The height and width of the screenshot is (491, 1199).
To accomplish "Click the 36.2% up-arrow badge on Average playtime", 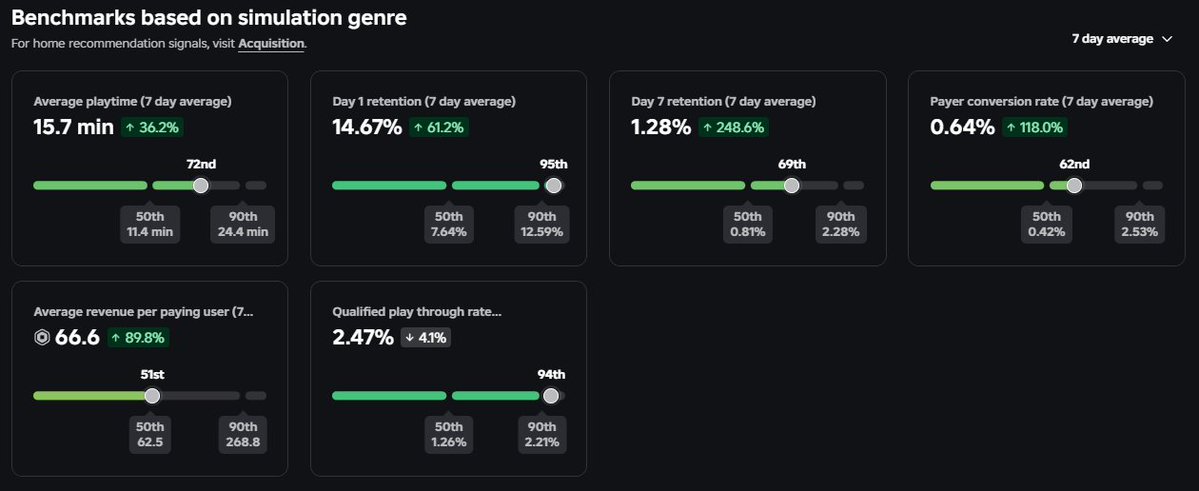I will pos(151,127).
